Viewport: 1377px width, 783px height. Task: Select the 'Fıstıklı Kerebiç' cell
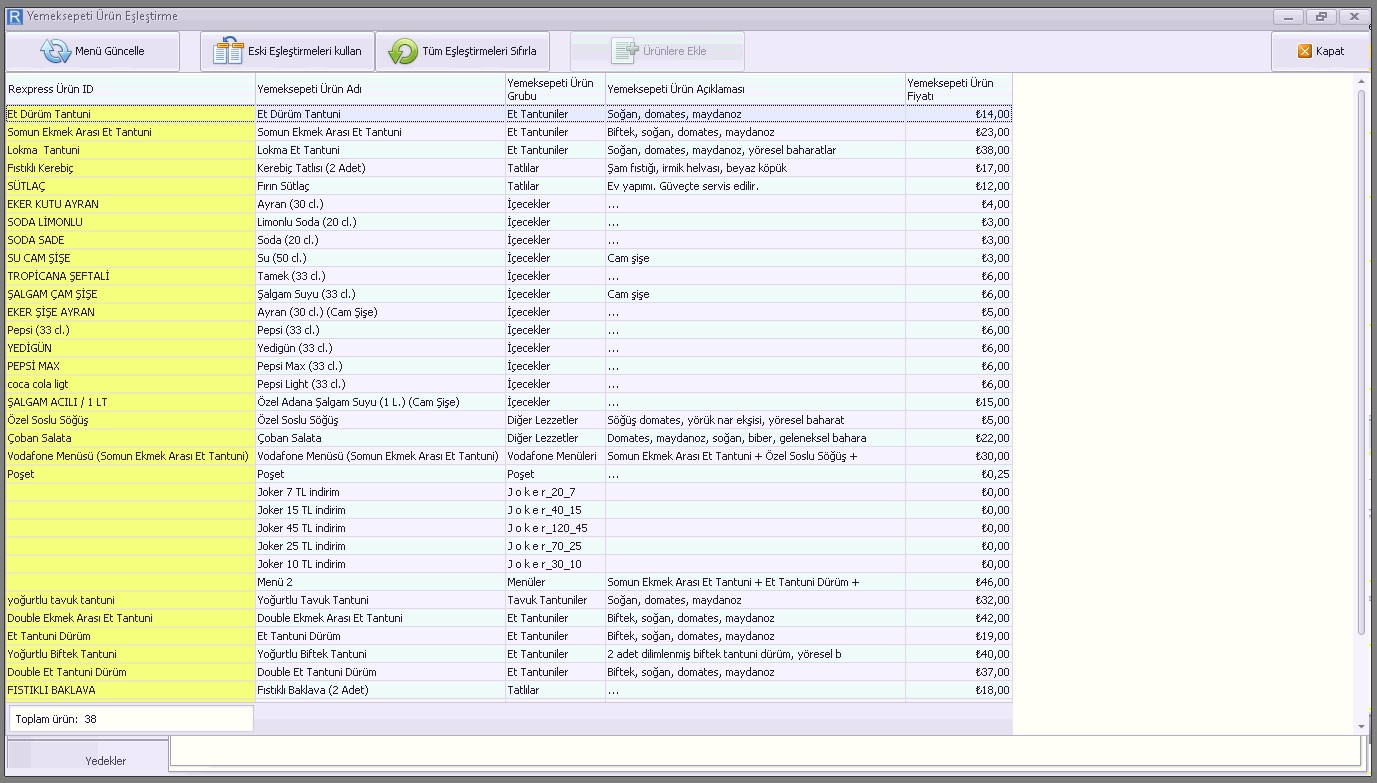(130, 168)
